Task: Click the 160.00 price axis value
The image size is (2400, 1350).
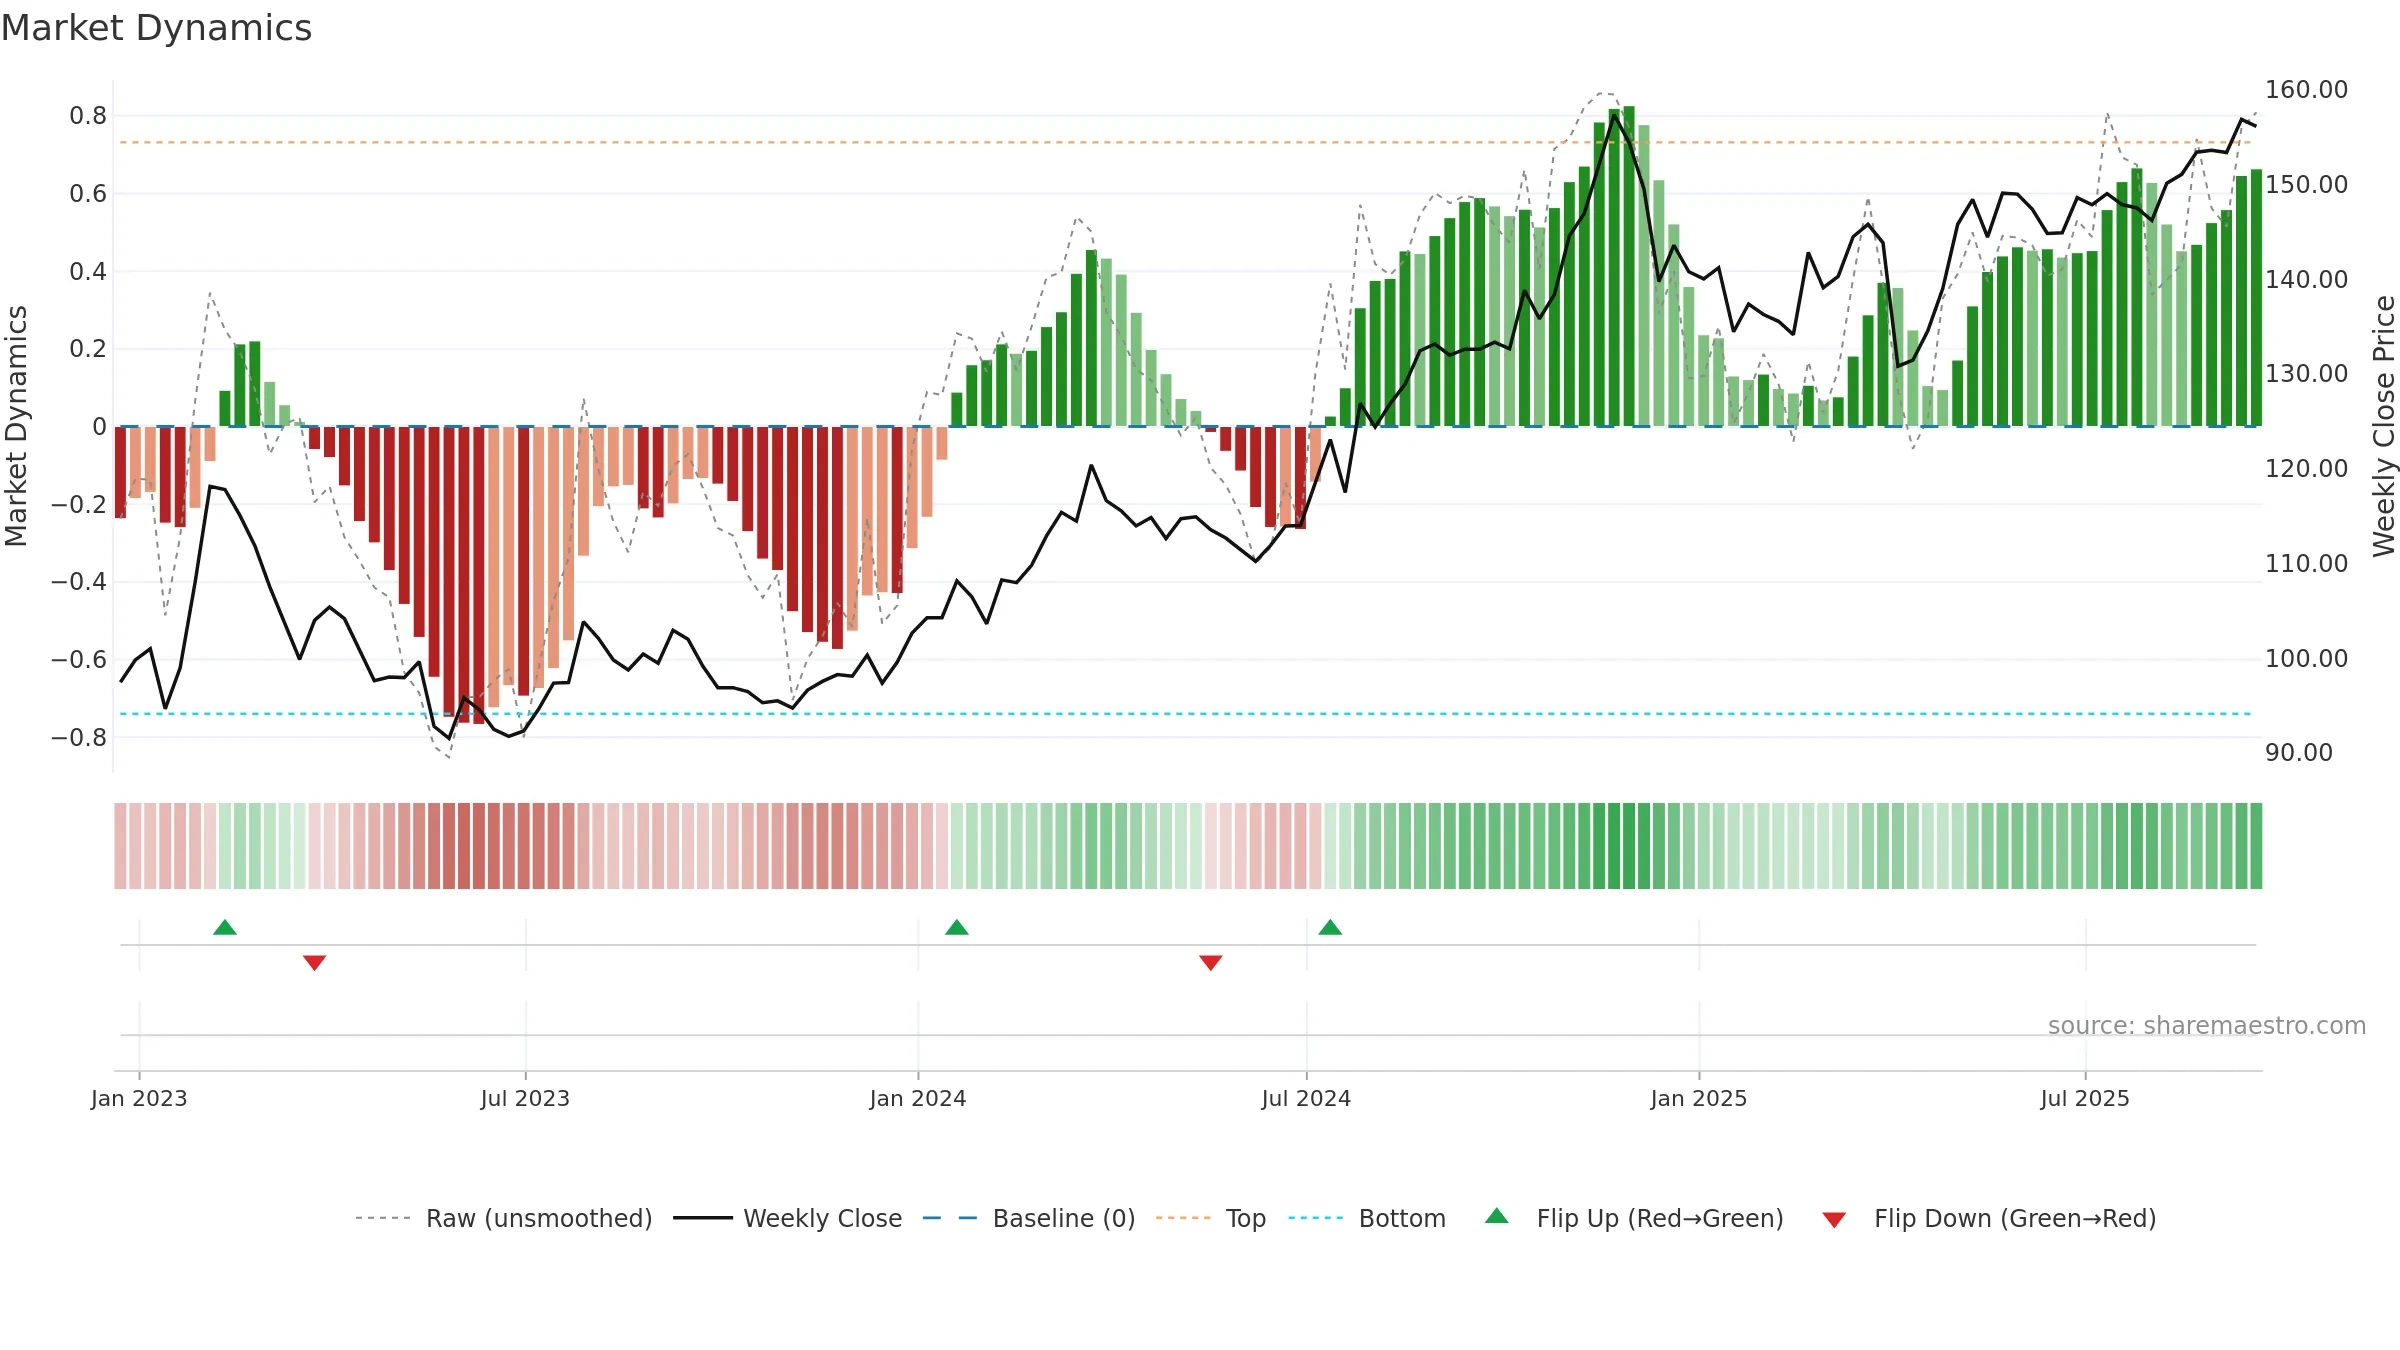Action: pos(2306,89)
